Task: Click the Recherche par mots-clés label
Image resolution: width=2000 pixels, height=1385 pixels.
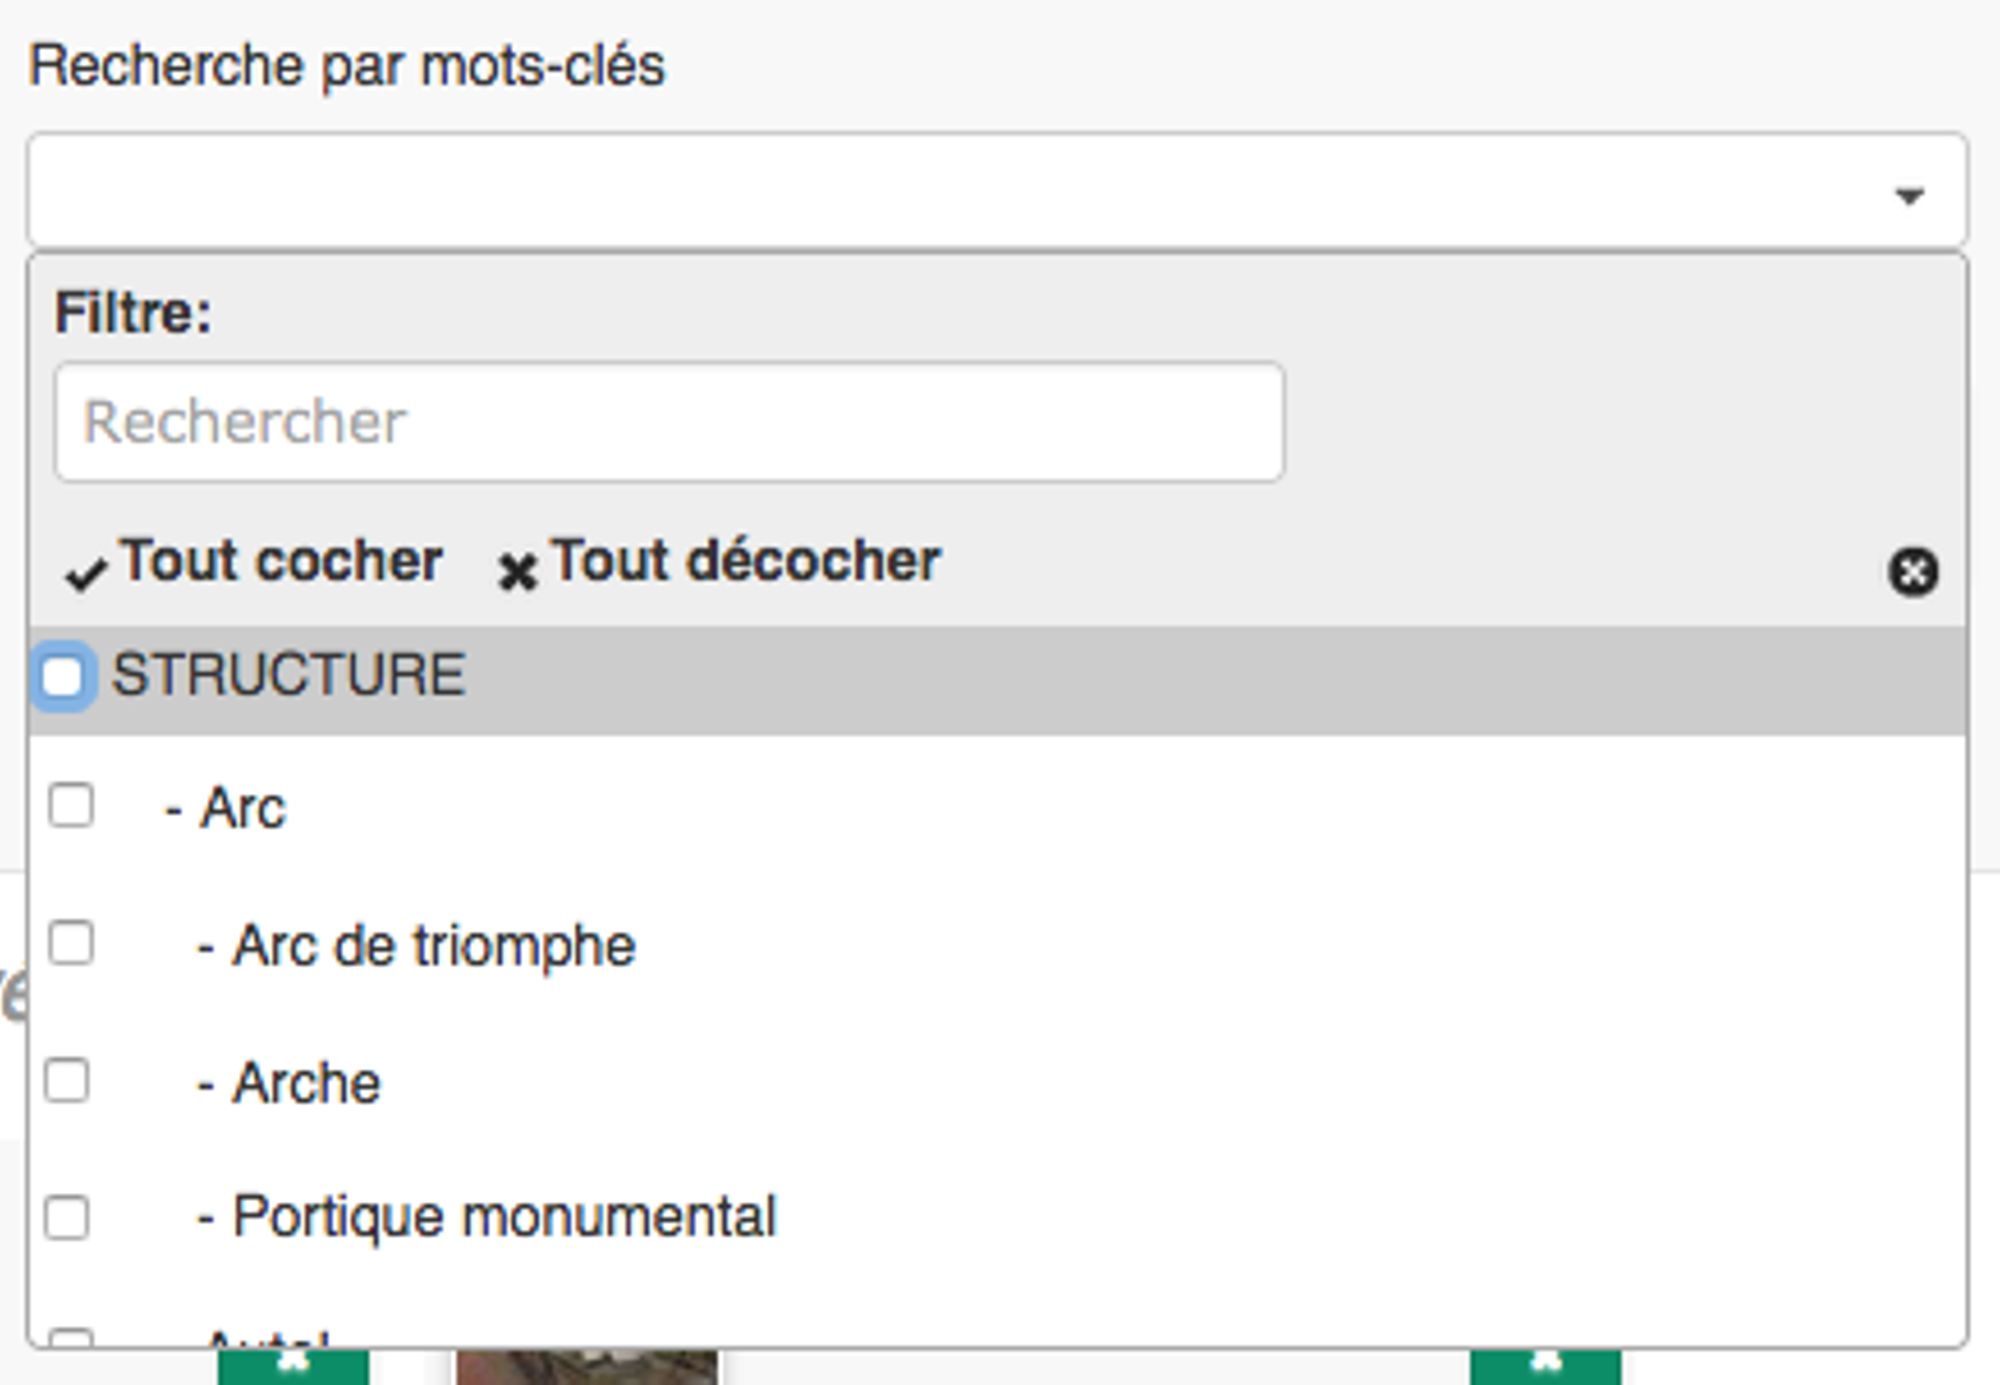Action: [347, 67]
